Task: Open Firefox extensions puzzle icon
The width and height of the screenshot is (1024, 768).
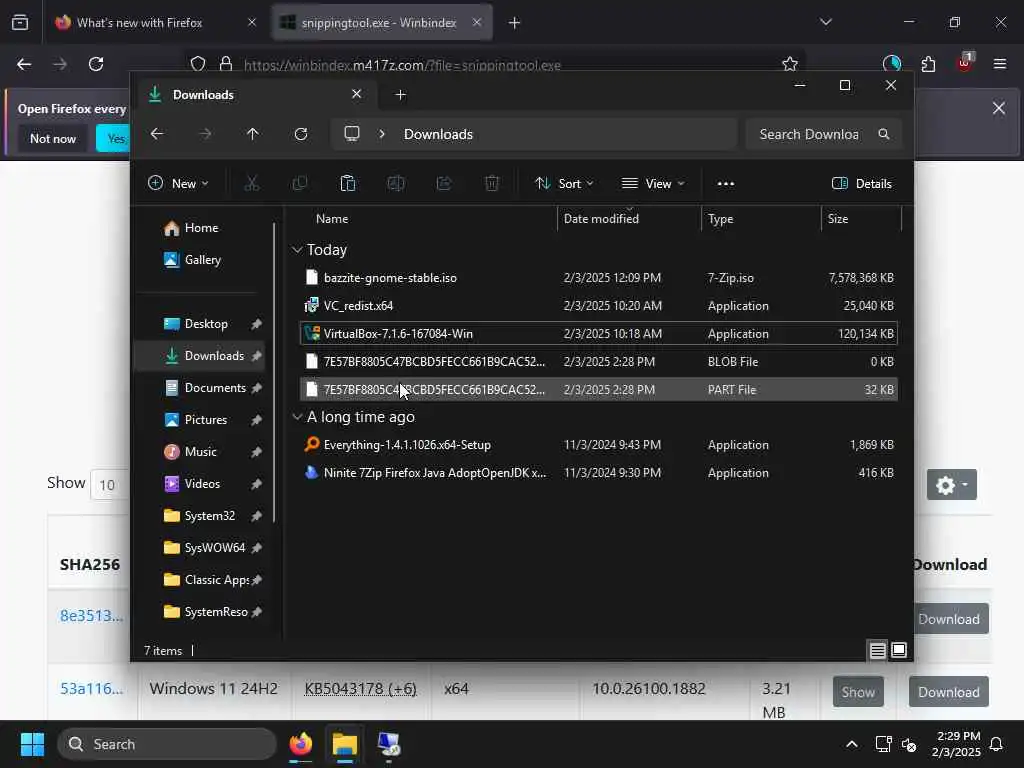Action: pos(928,64)
